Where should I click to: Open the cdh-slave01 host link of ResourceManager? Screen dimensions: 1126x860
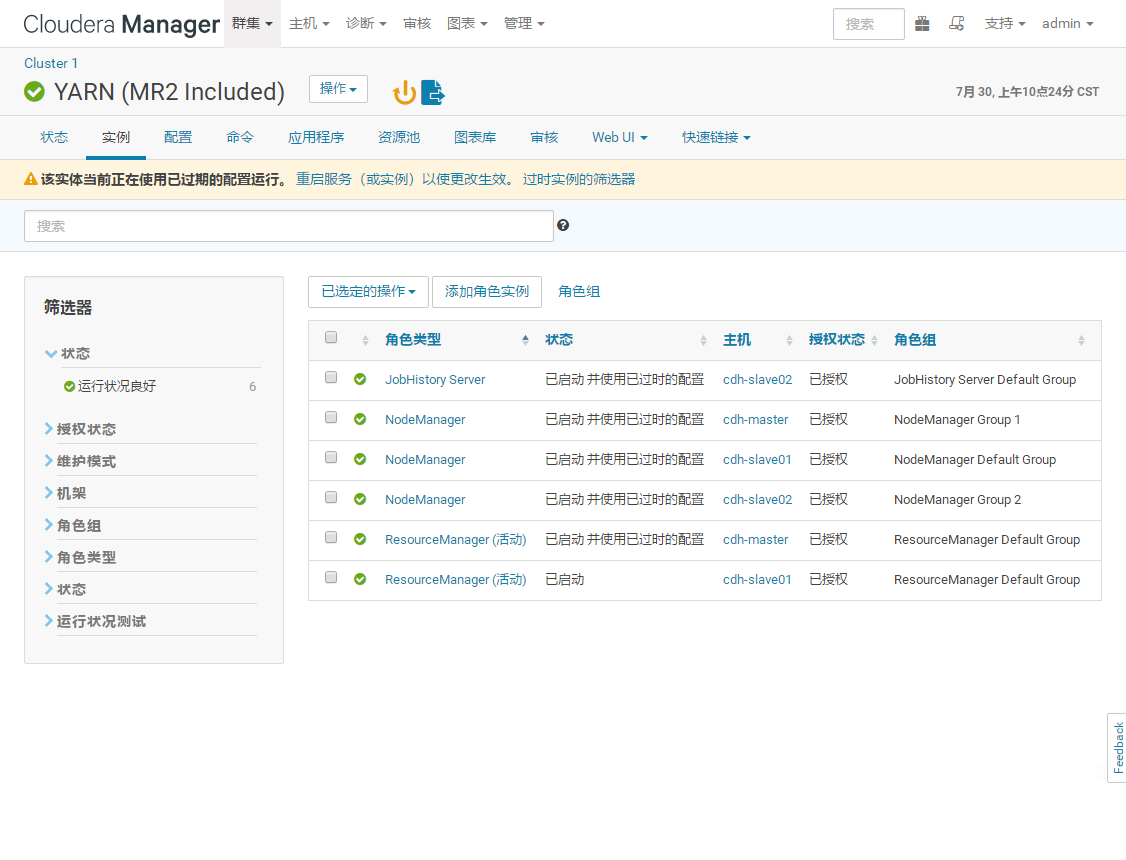pyautogui.click(x=757, y=579)
